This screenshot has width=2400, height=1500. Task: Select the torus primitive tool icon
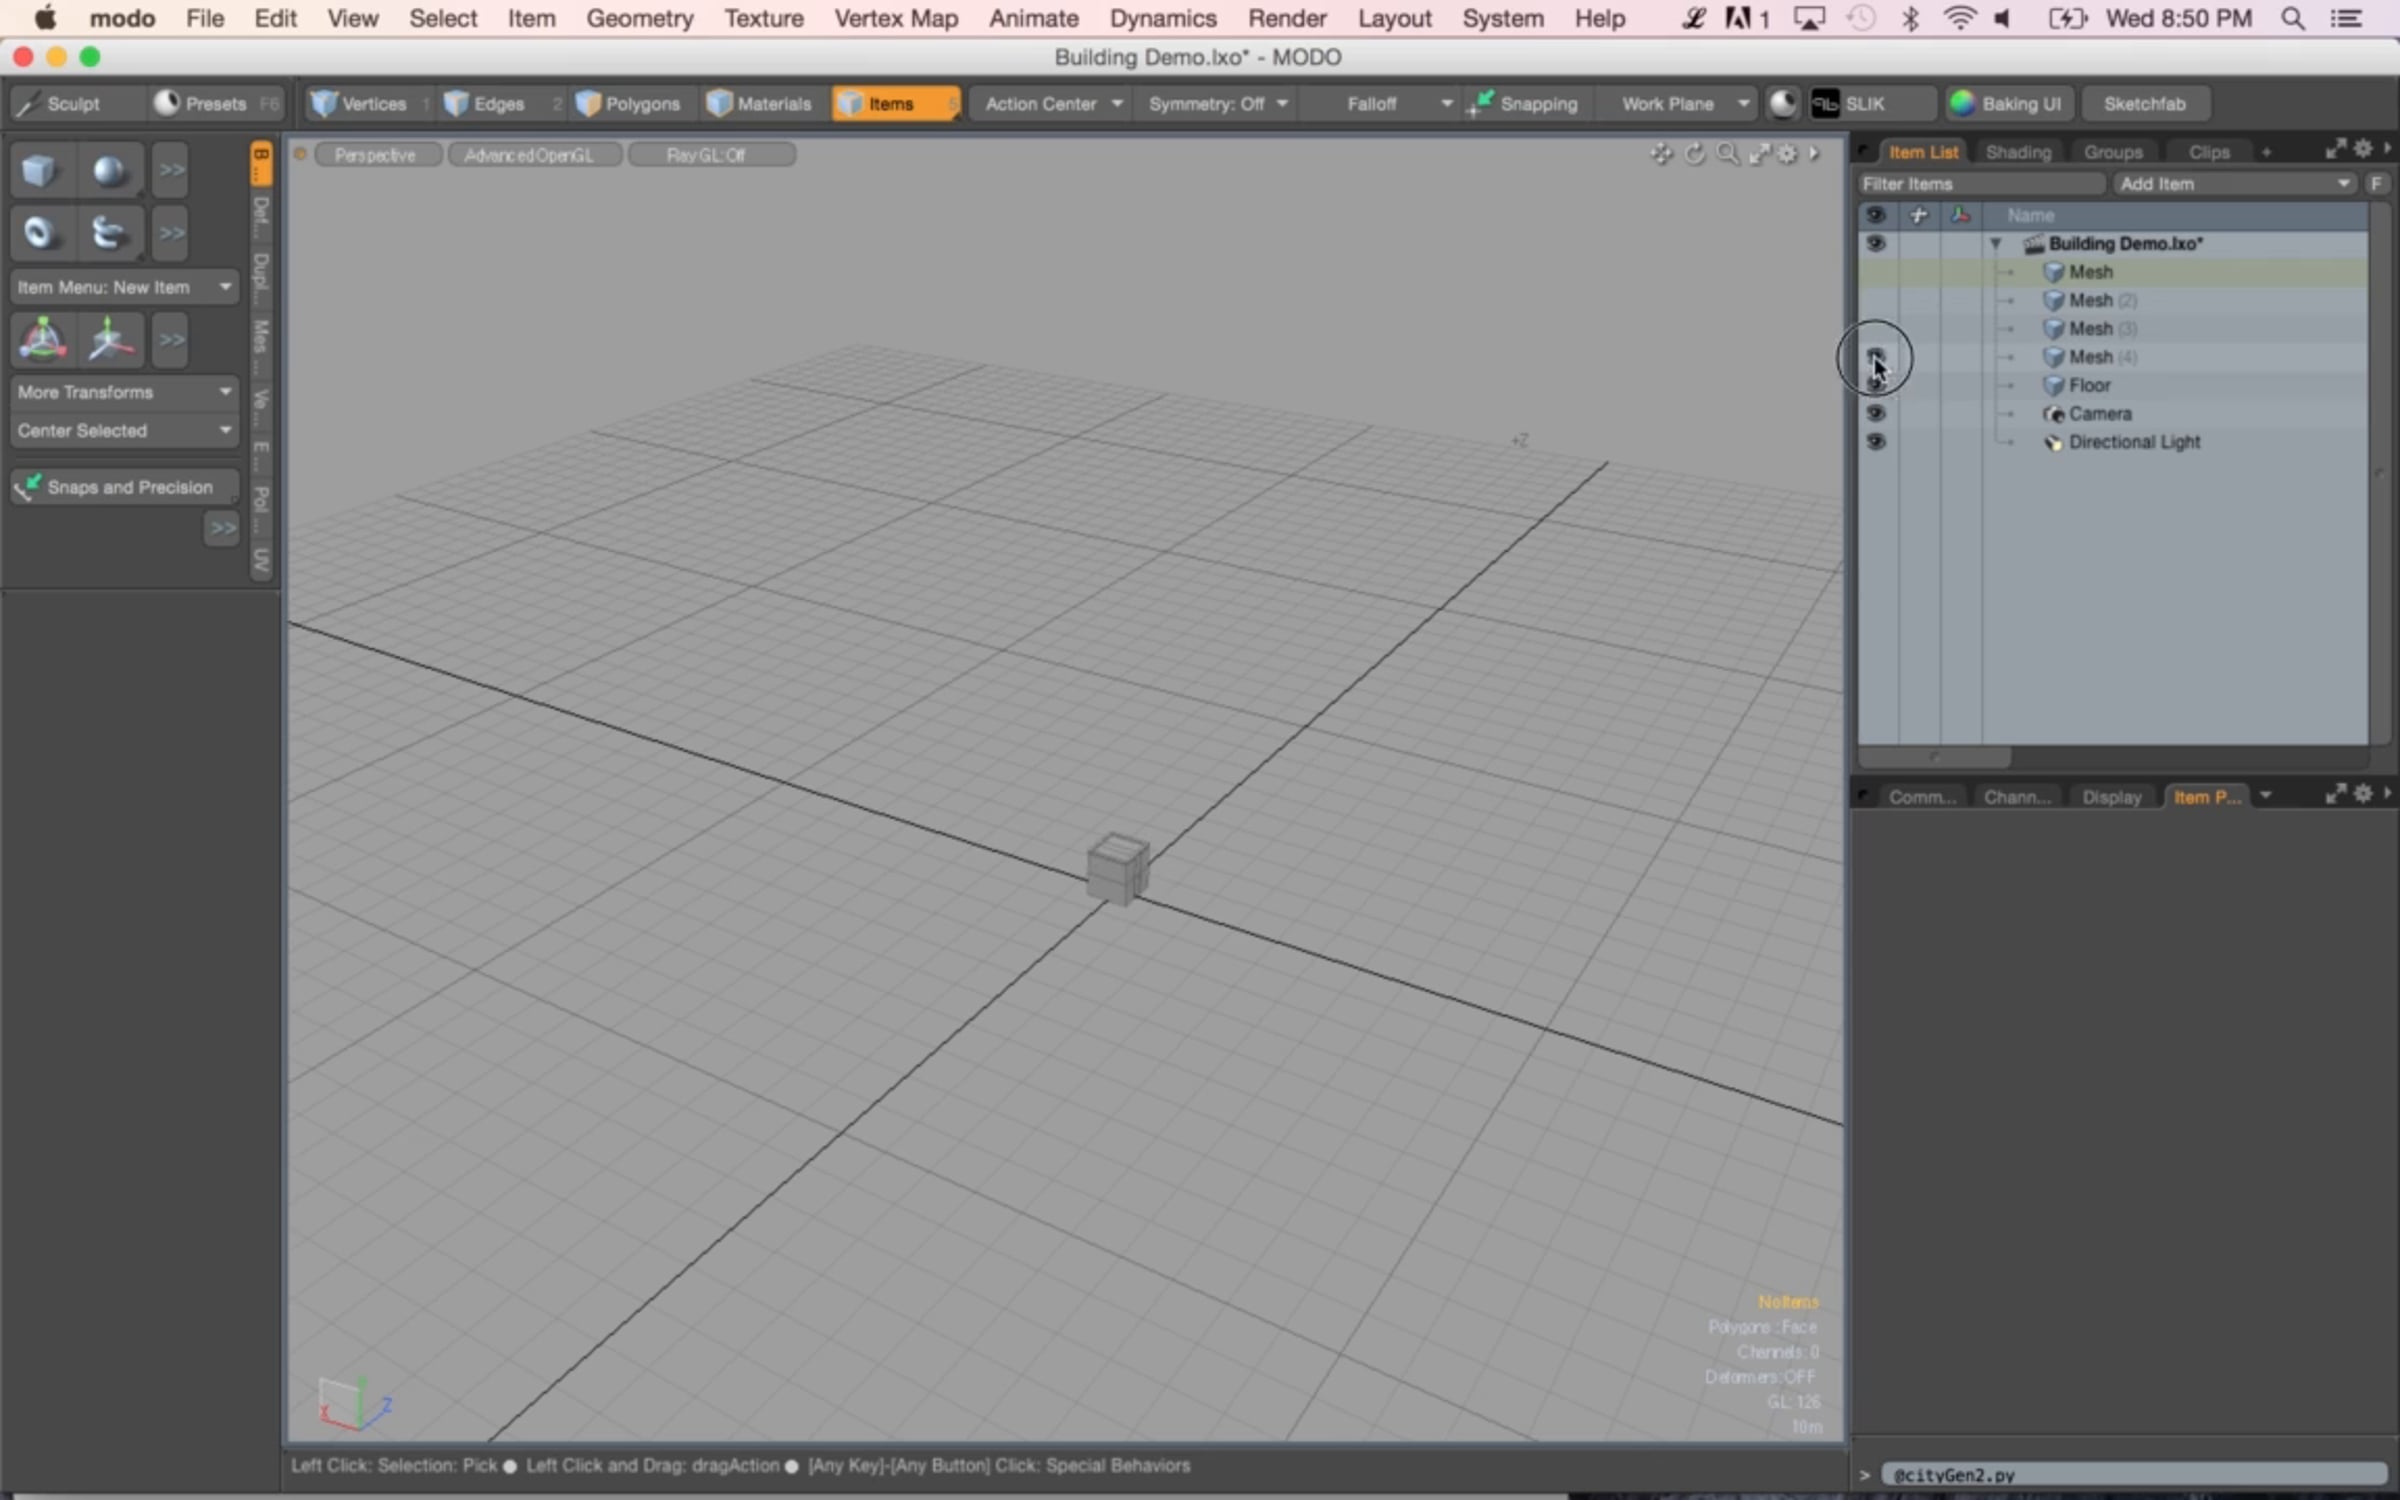[40, 233]
